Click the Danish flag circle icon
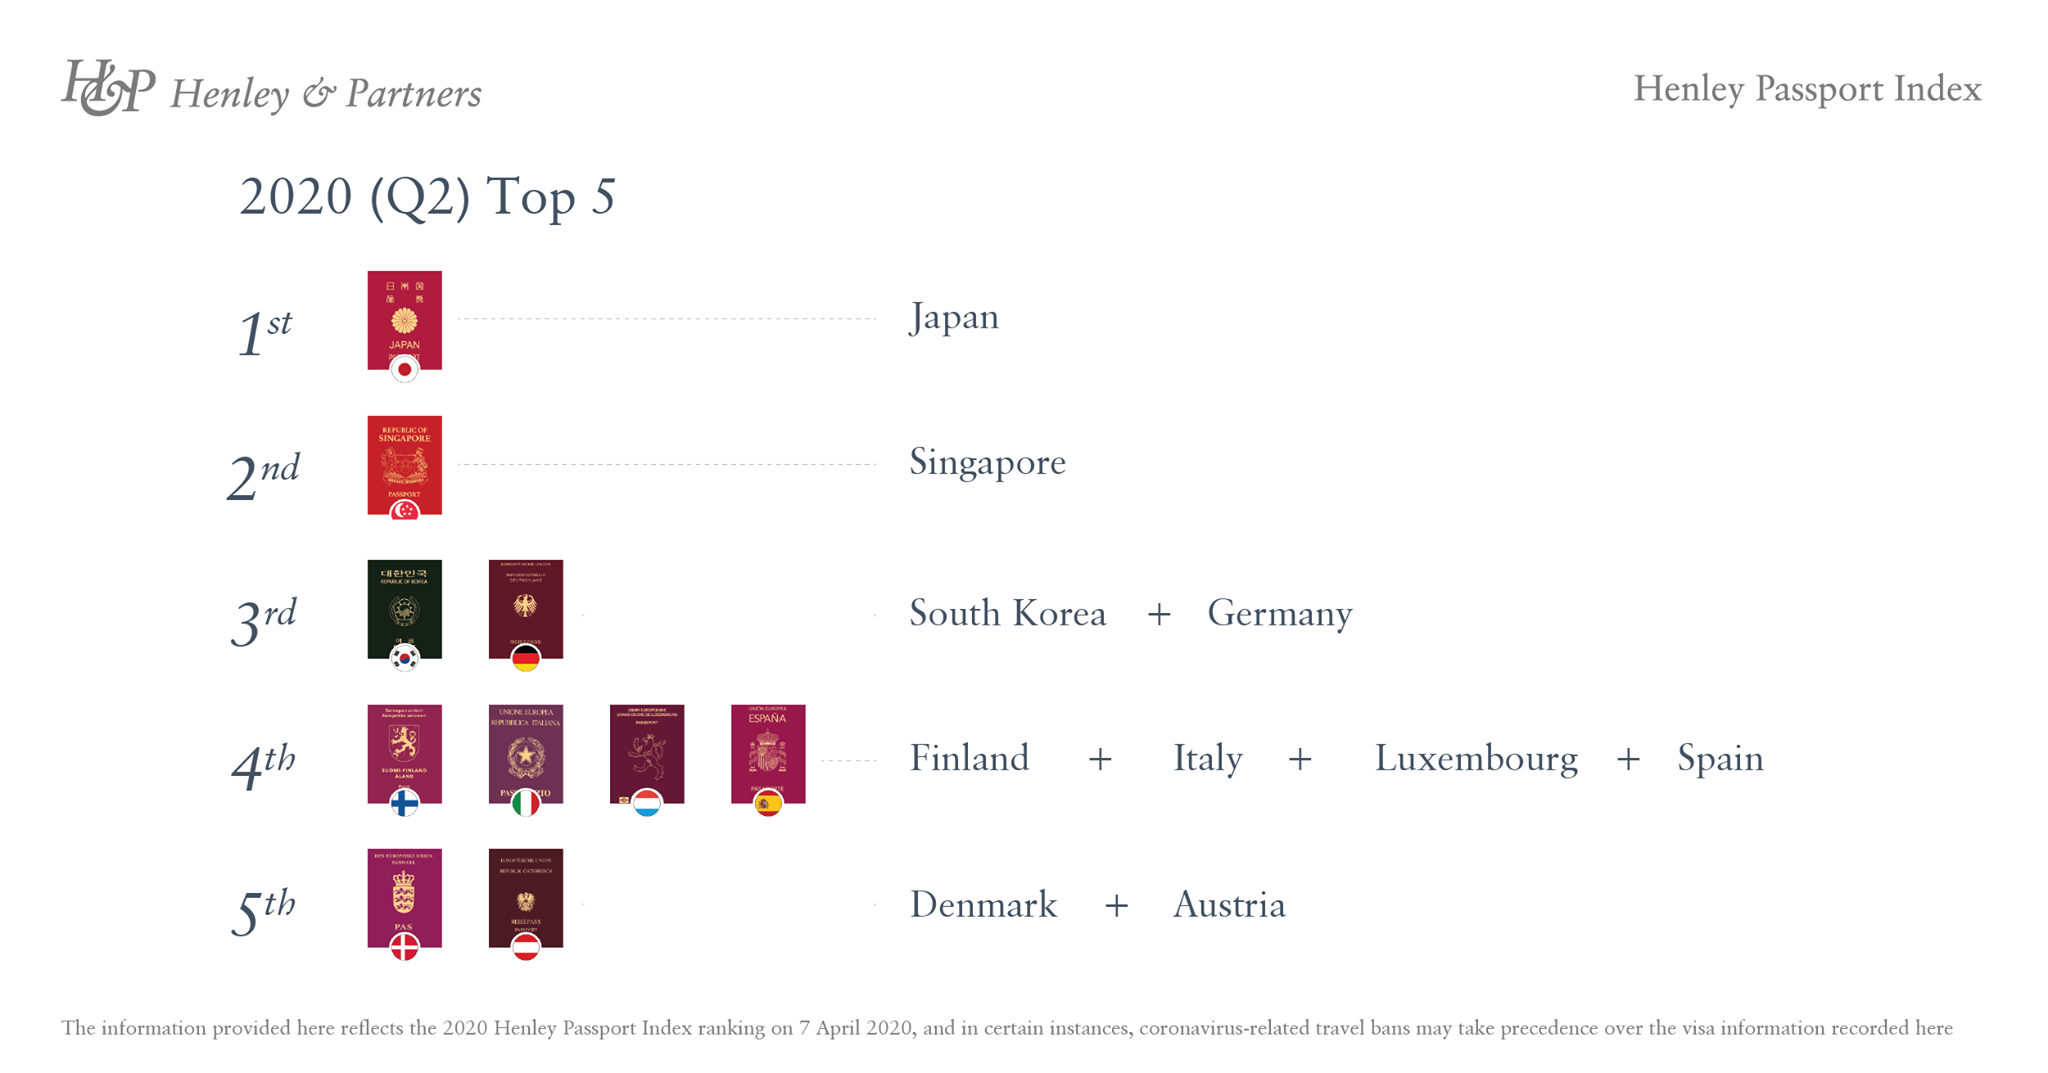 coord(404,947)
